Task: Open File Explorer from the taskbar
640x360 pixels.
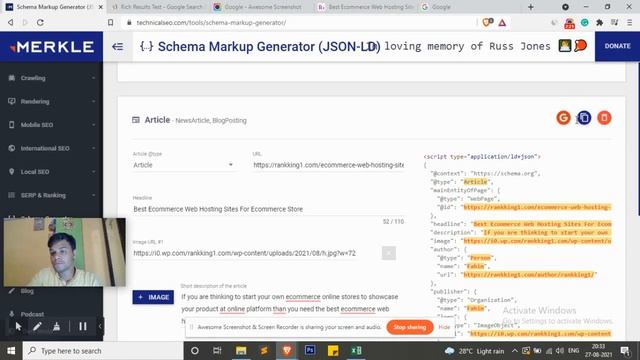Action: pyautogui.click(x=241, y=351)
